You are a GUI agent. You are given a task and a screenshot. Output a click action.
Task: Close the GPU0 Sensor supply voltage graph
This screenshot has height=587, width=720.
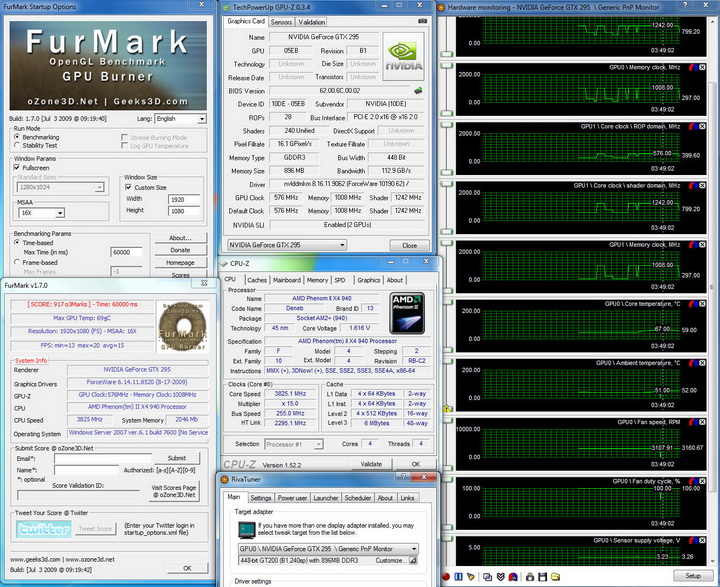click(x=702, y=541)
